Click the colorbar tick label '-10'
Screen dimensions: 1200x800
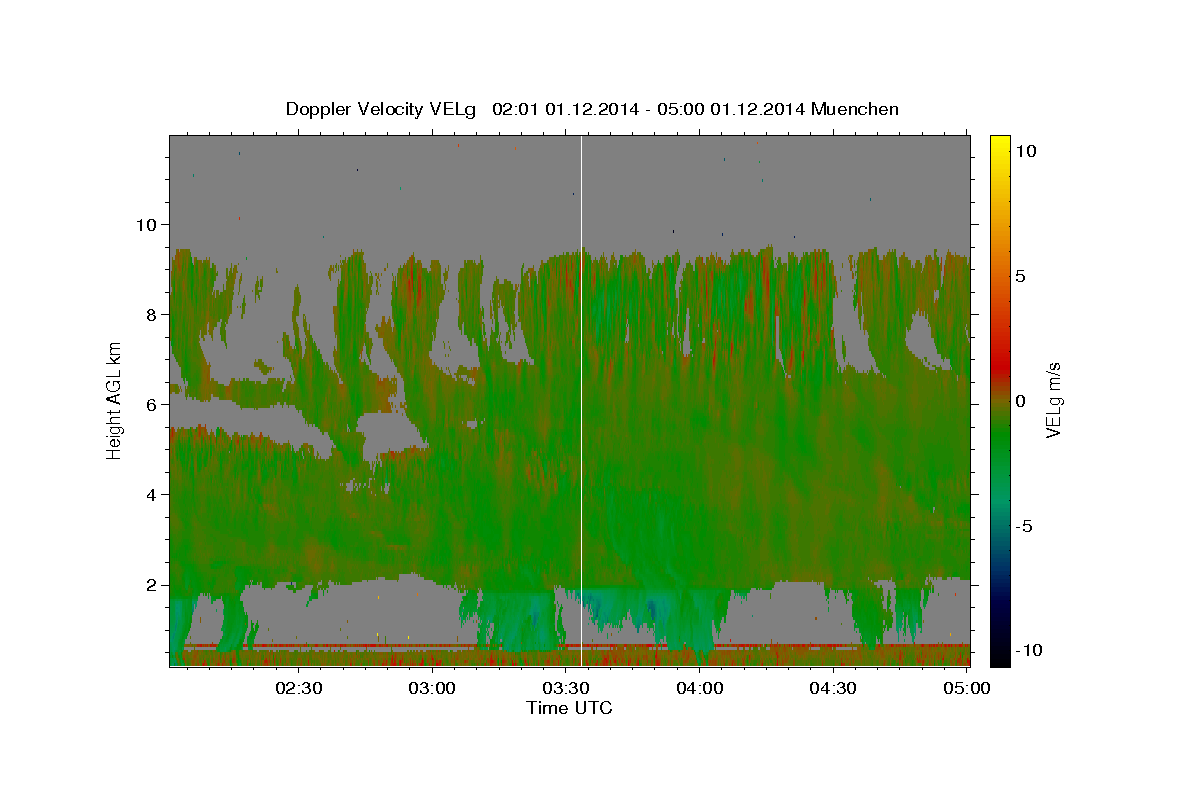coord(1028,651)
